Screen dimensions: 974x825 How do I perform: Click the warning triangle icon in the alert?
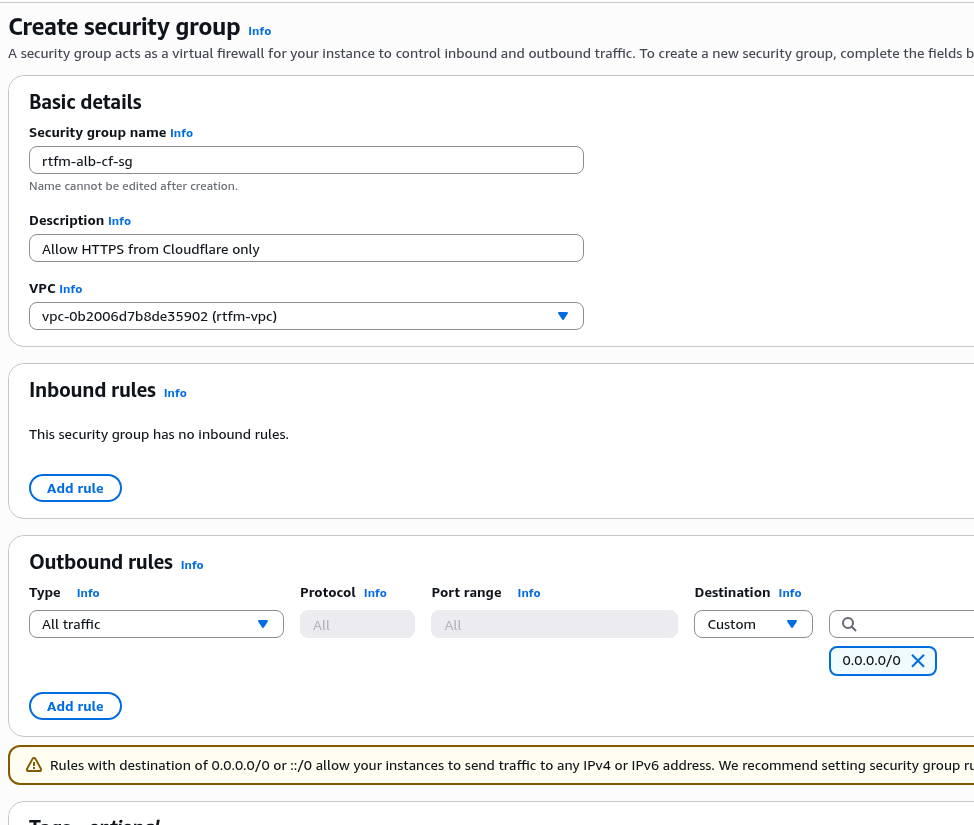(x=33, y=765)
